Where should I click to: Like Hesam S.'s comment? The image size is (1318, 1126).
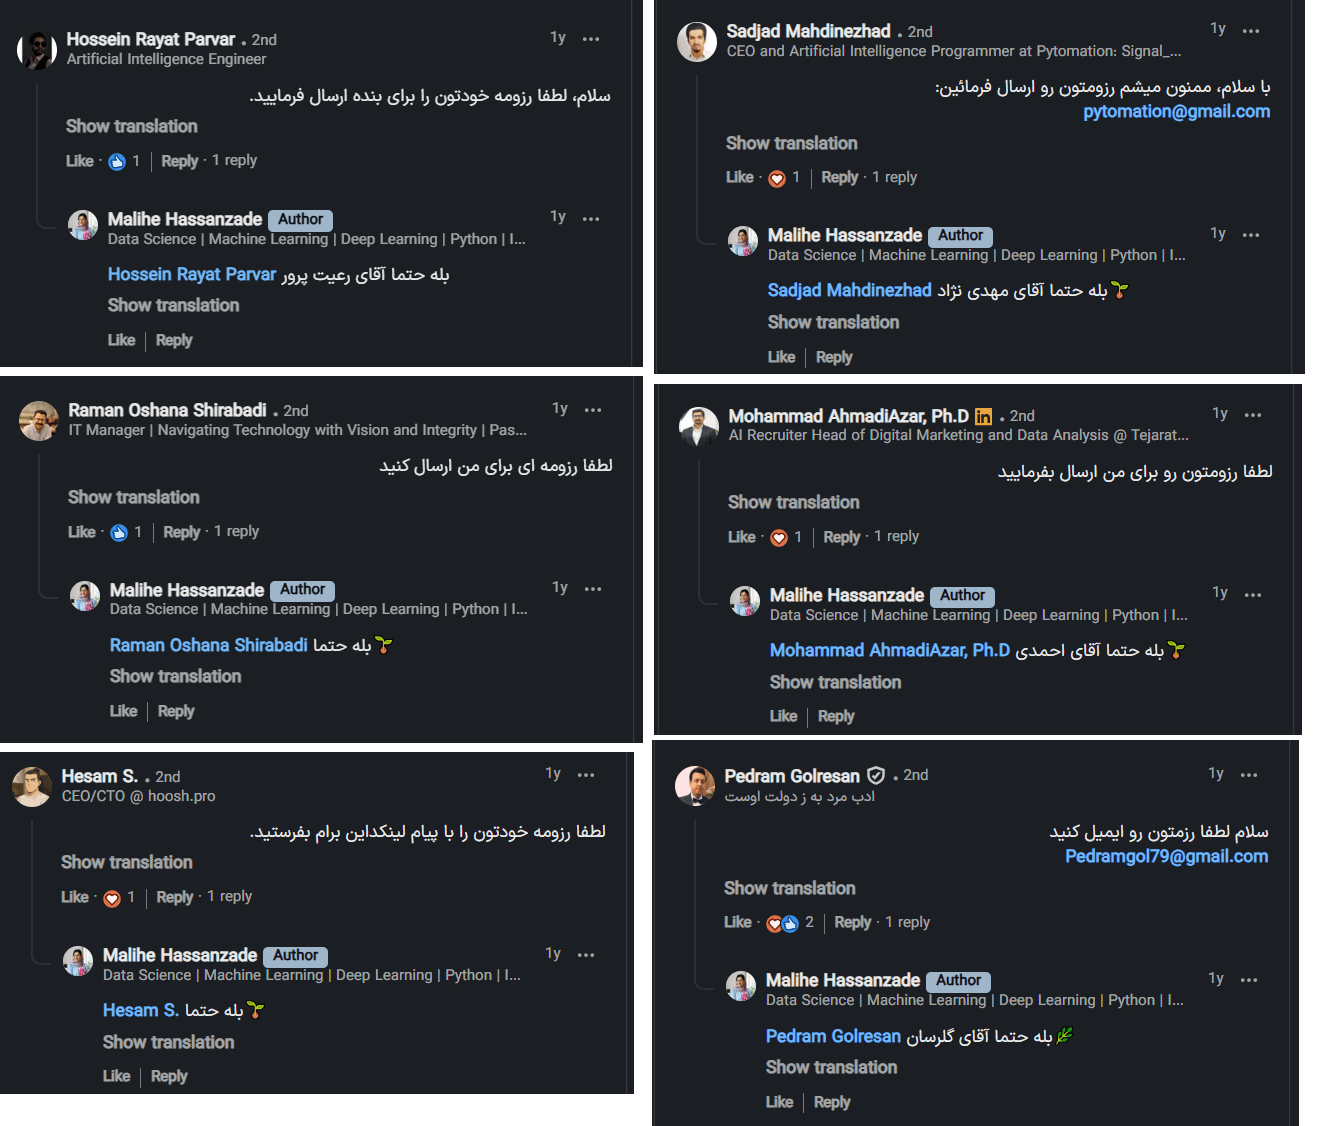(74, 897)
